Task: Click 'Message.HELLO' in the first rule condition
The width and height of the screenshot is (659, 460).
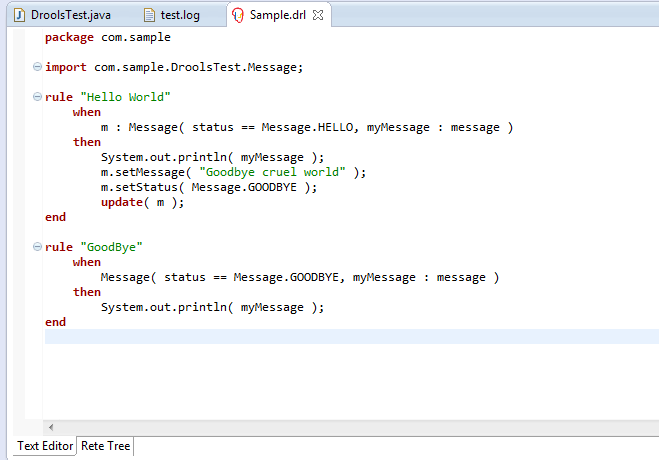Action: pos(307,127)
